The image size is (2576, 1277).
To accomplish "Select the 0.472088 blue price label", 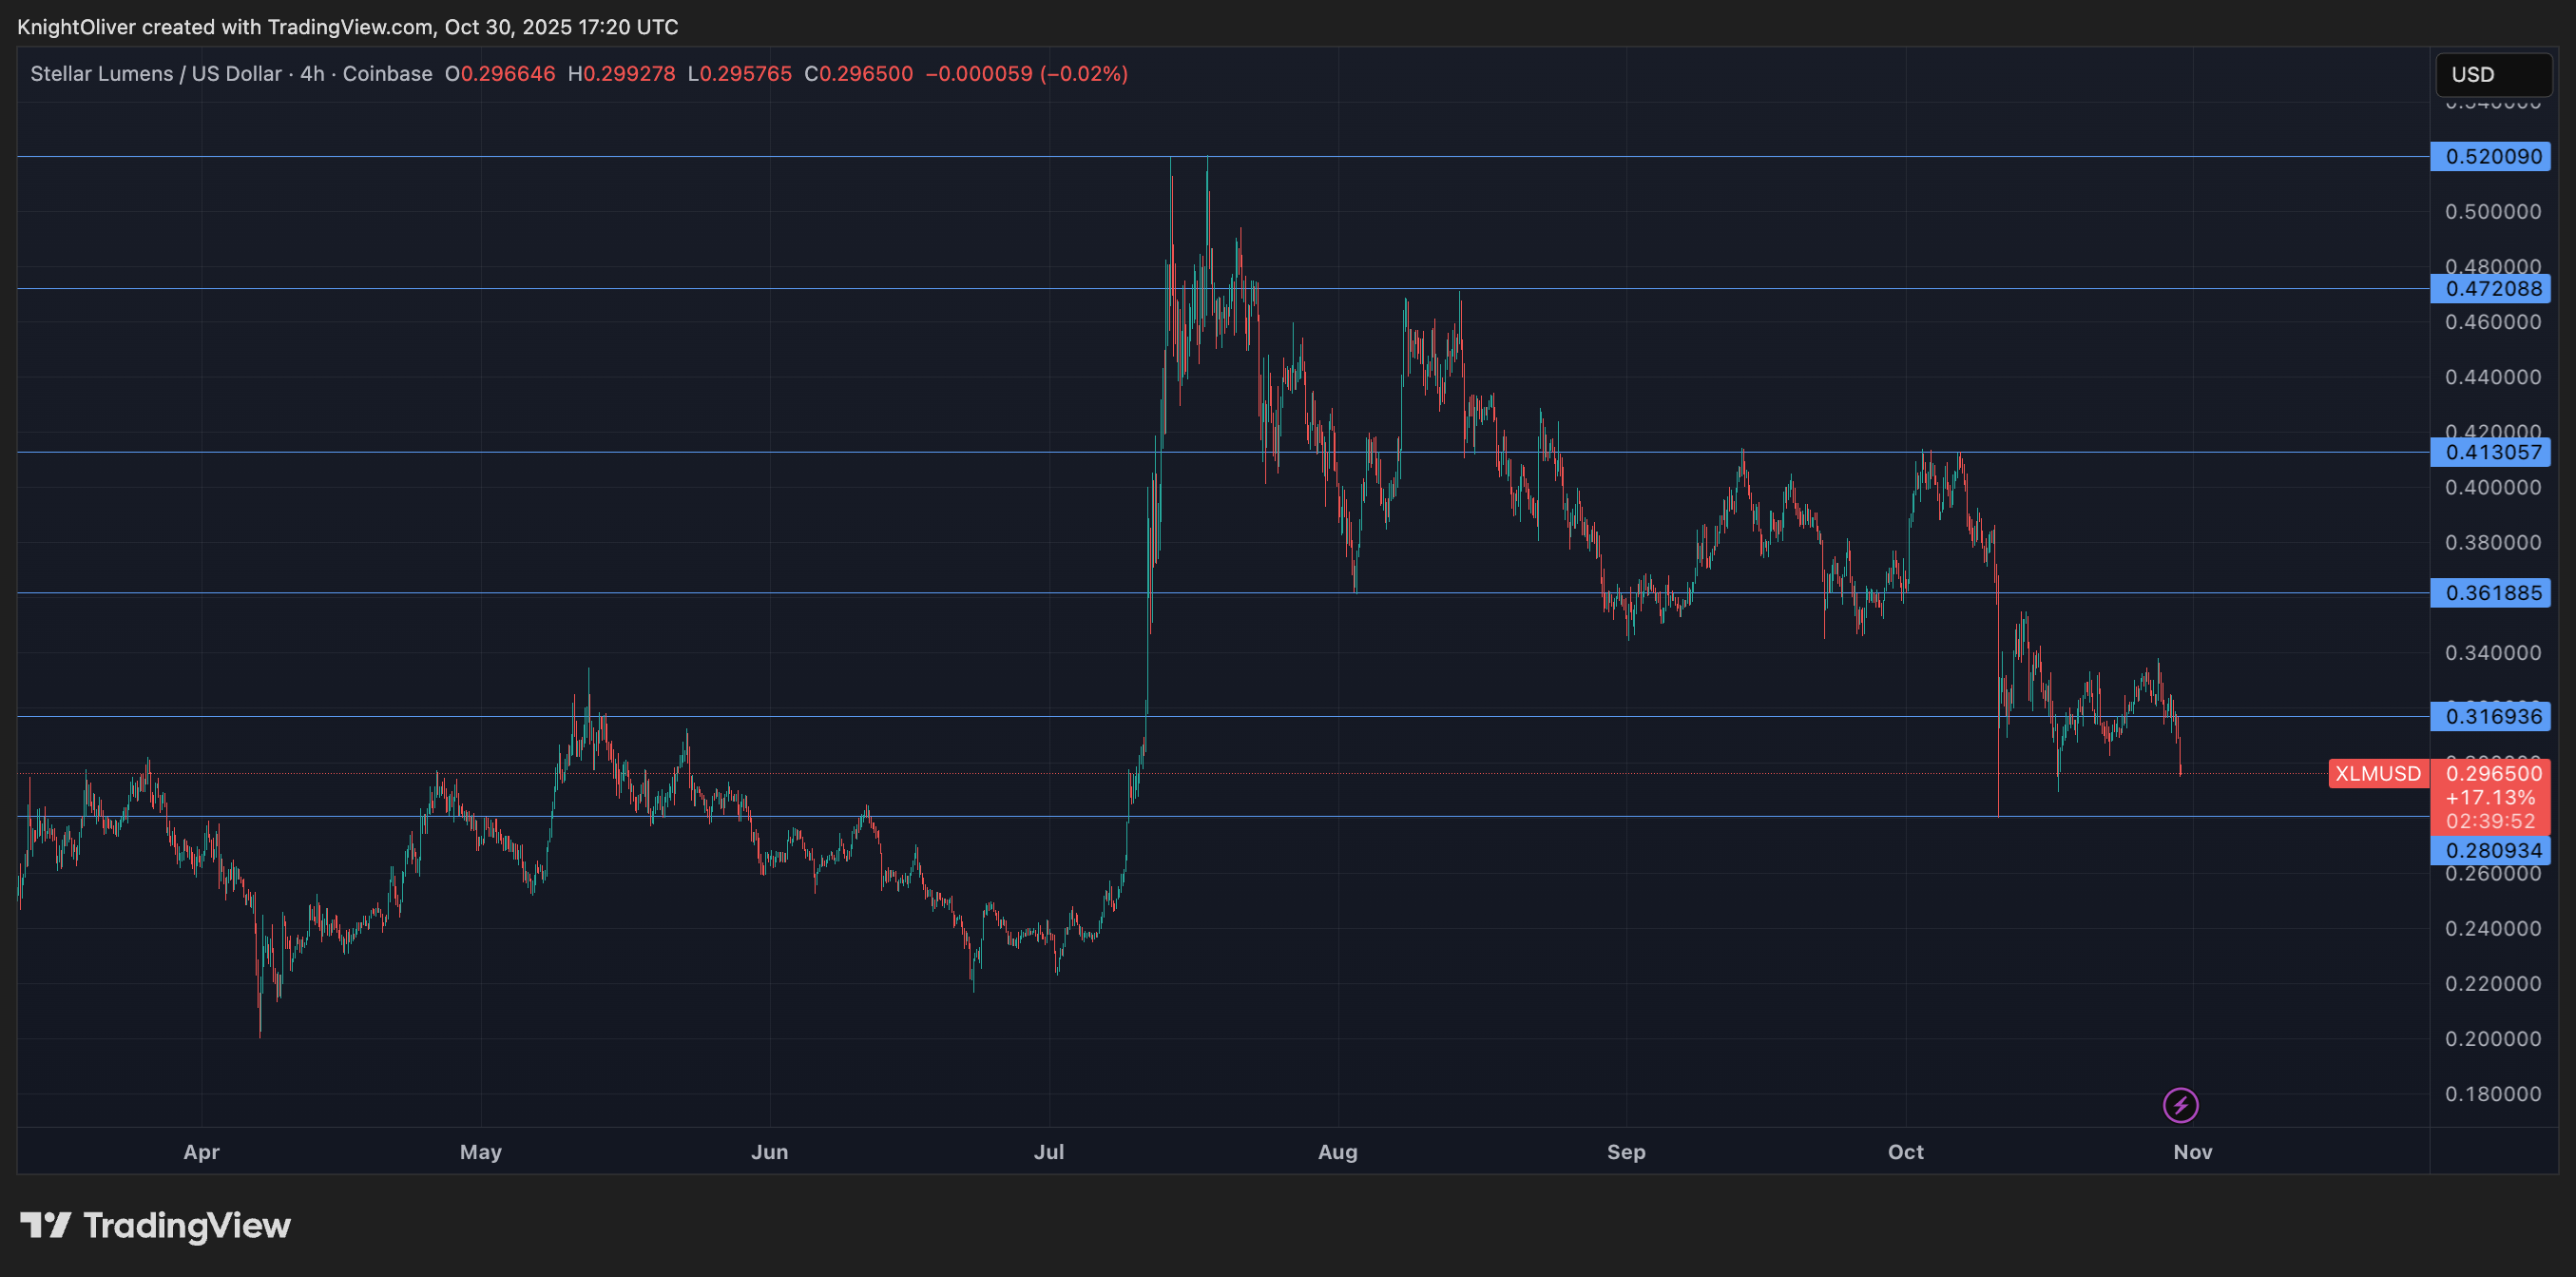I will point(2490,289).
